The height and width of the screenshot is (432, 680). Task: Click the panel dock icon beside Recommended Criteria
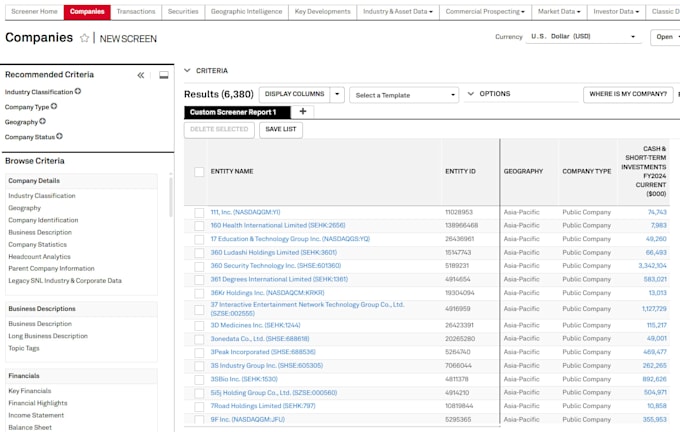point(163,75)
